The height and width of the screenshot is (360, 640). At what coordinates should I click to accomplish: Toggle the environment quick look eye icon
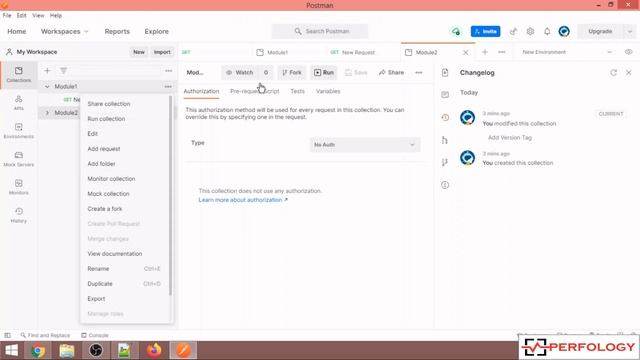(629, 52)
